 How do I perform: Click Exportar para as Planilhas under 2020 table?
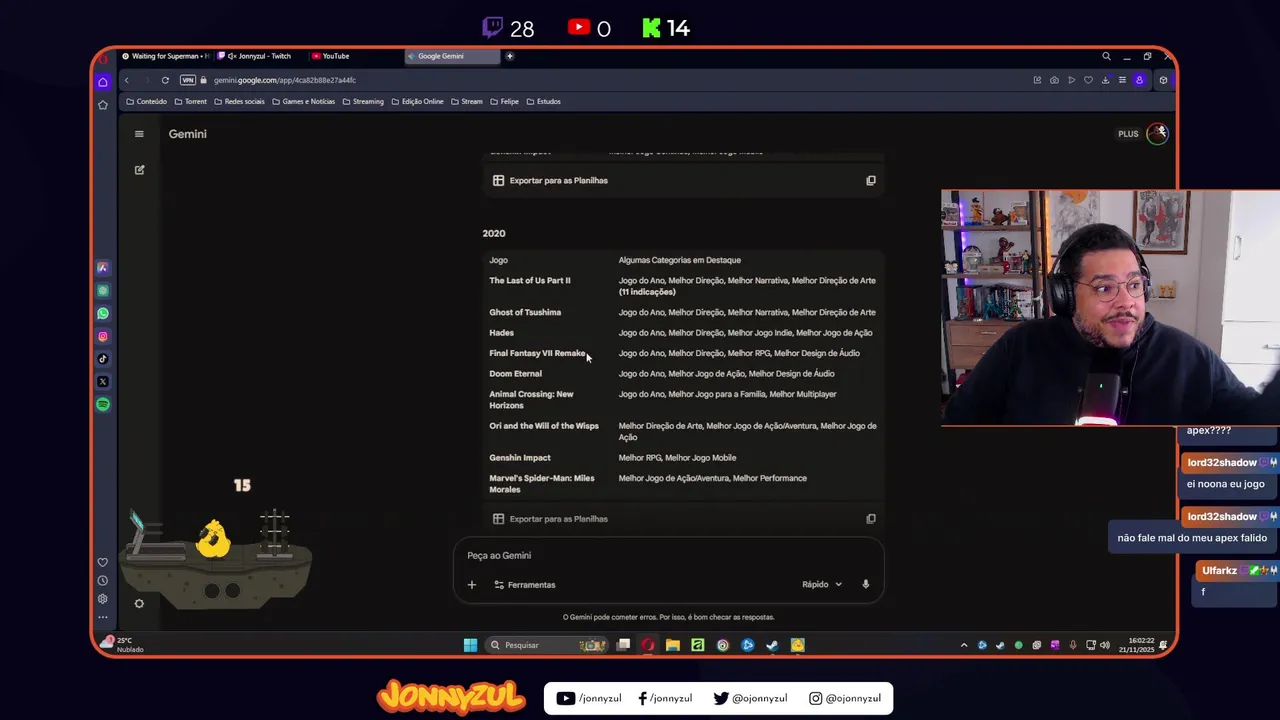click(x=550, y=519)
